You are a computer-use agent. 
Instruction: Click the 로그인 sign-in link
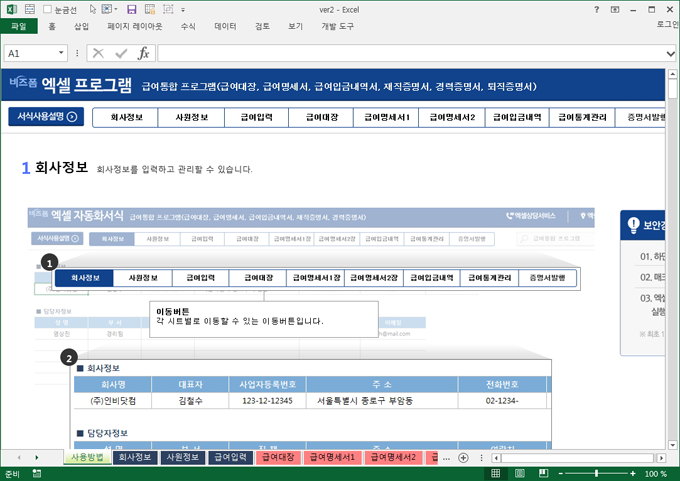[667, 24]
